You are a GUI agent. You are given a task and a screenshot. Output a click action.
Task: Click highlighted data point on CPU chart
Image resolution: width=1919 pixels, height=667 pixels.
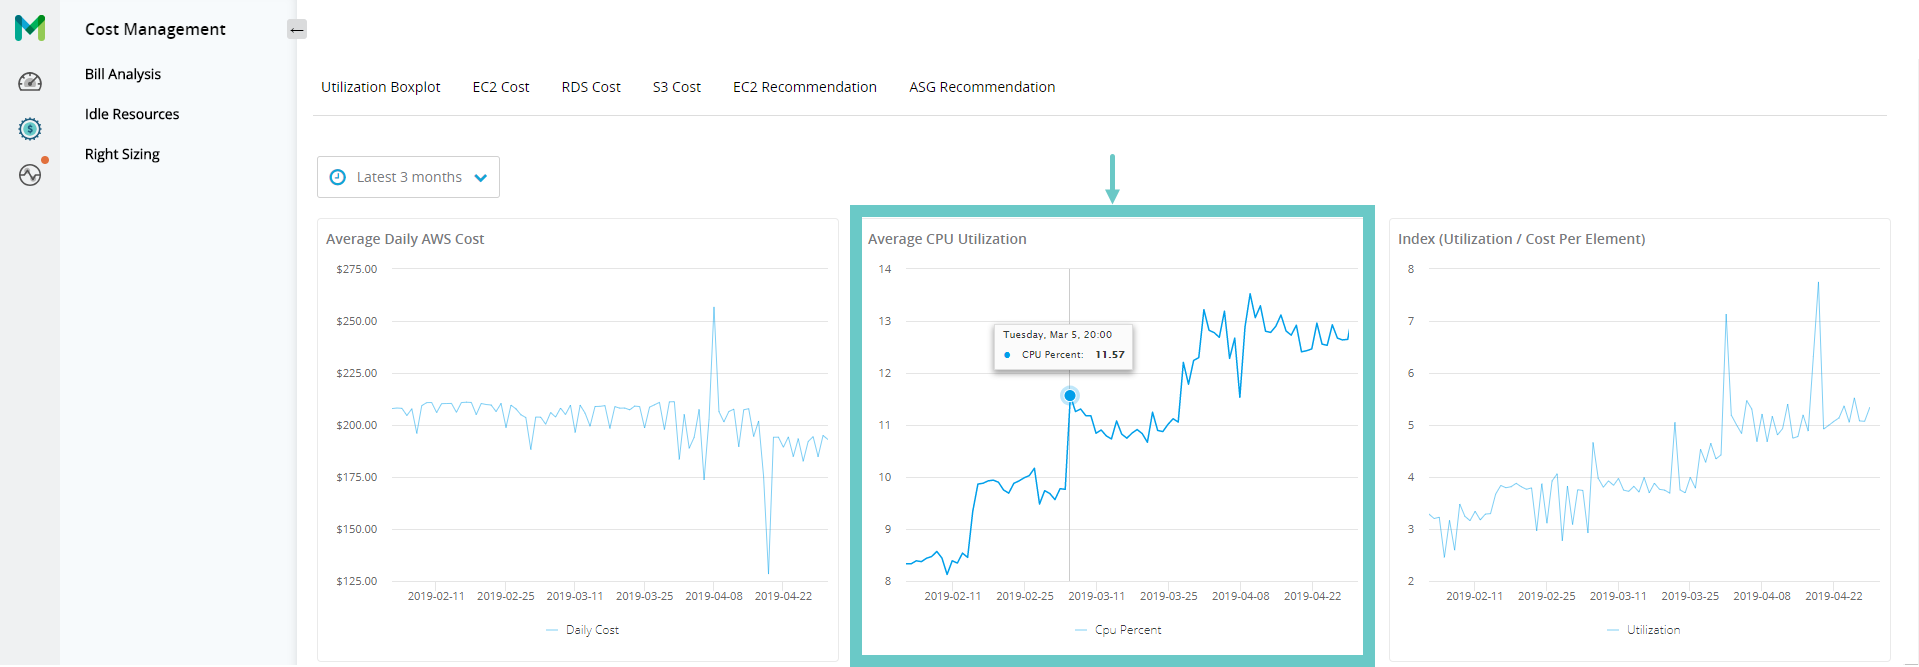click(1070, 396)
